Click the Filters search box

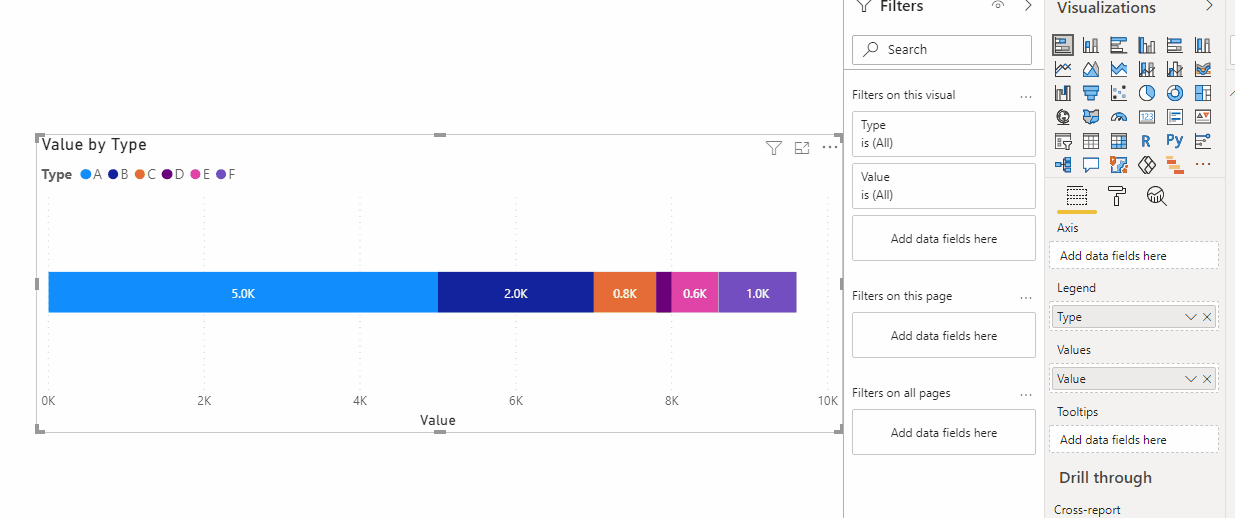point(942,50)
